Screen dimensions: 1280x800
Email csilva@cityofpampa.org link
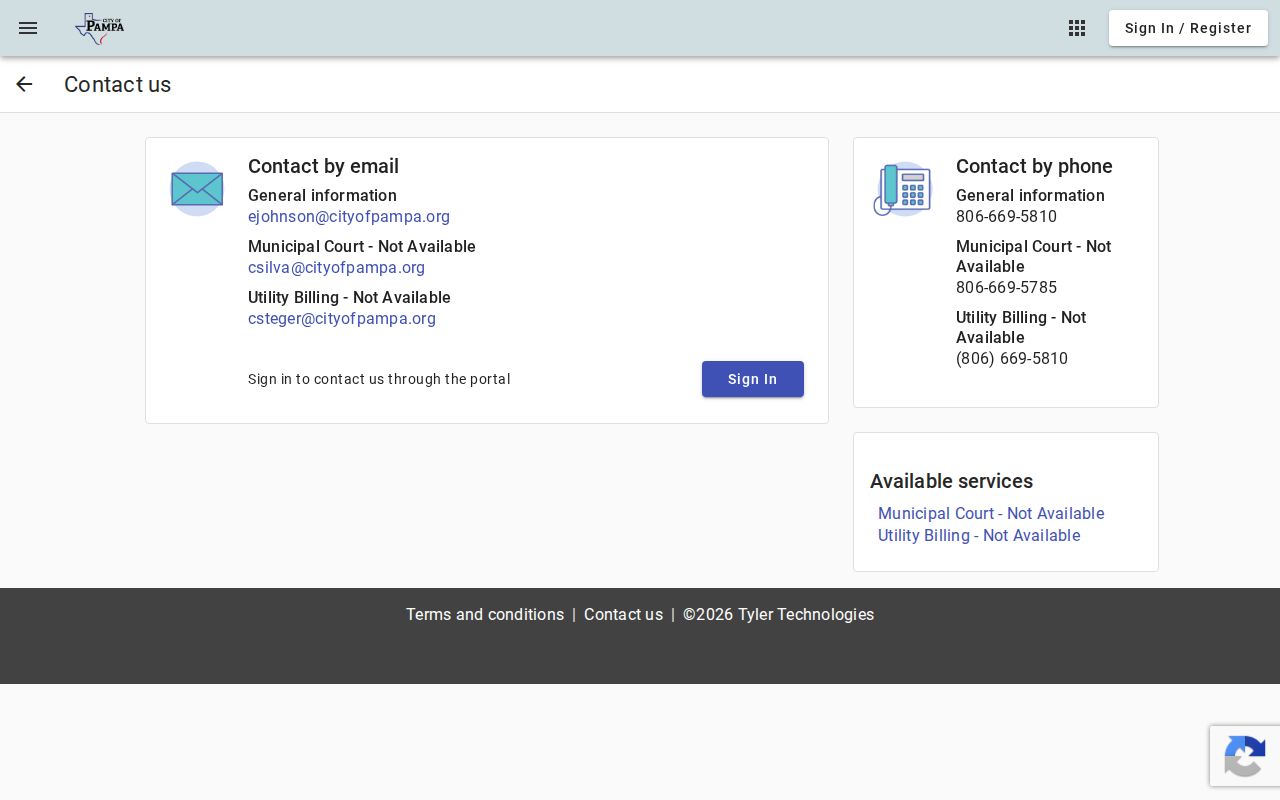(x=336, y=268)
